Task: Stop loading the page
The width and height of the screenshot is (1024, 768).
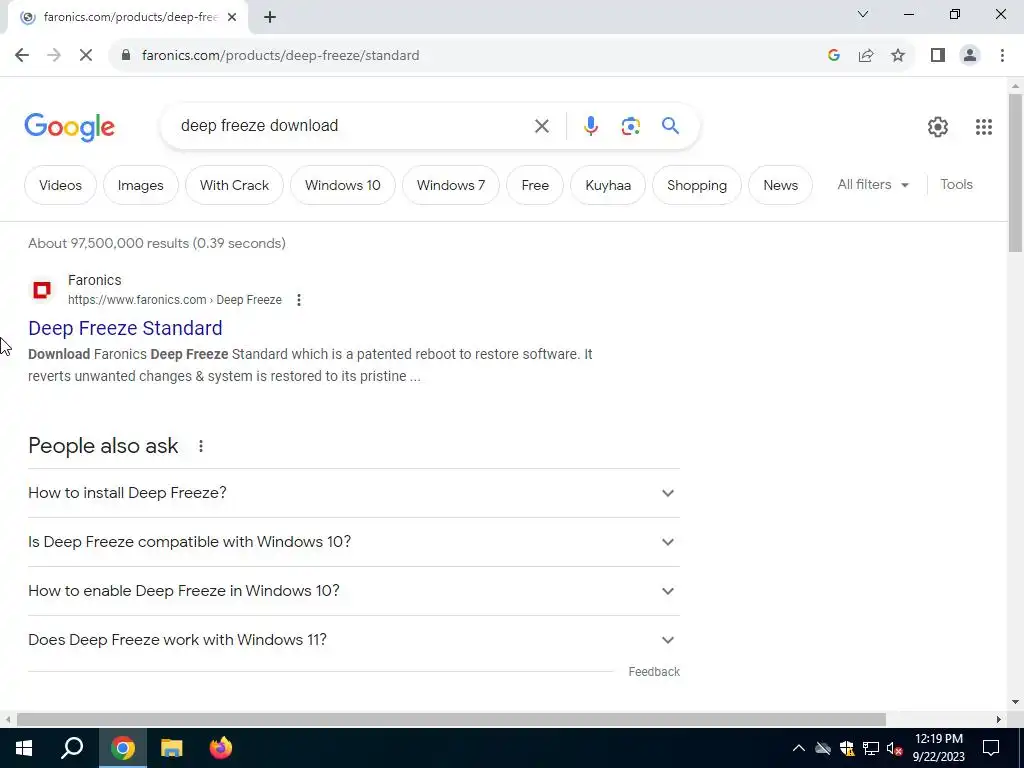Action: [x=86, y=56]
